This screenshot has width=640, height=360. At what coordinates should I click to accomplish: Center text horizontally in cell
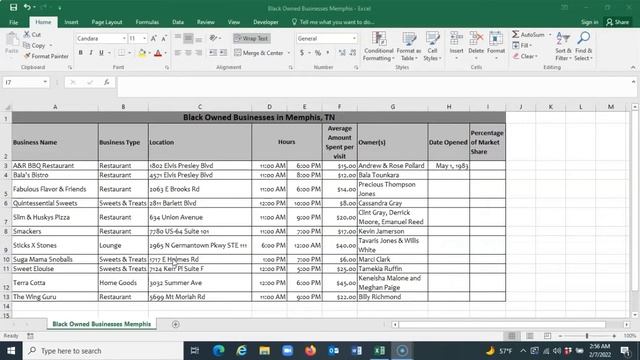[188, 53]
